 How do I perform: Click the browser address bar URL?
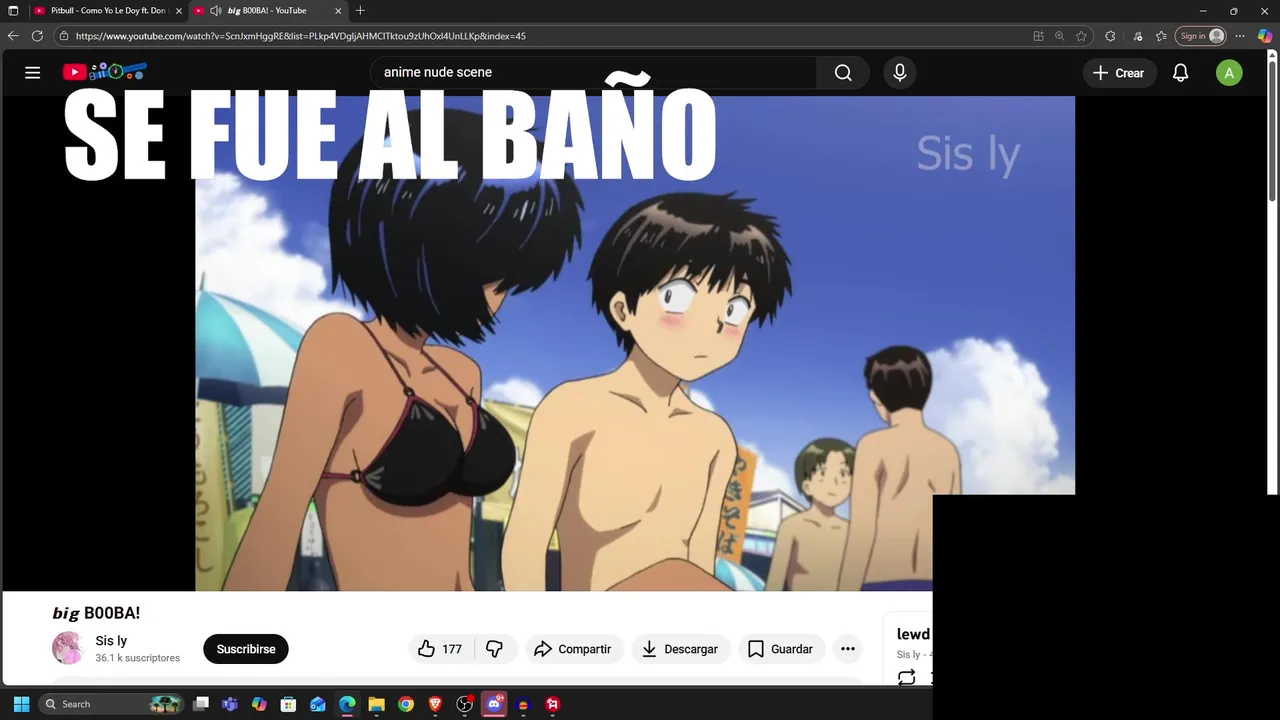click(300, 36)
